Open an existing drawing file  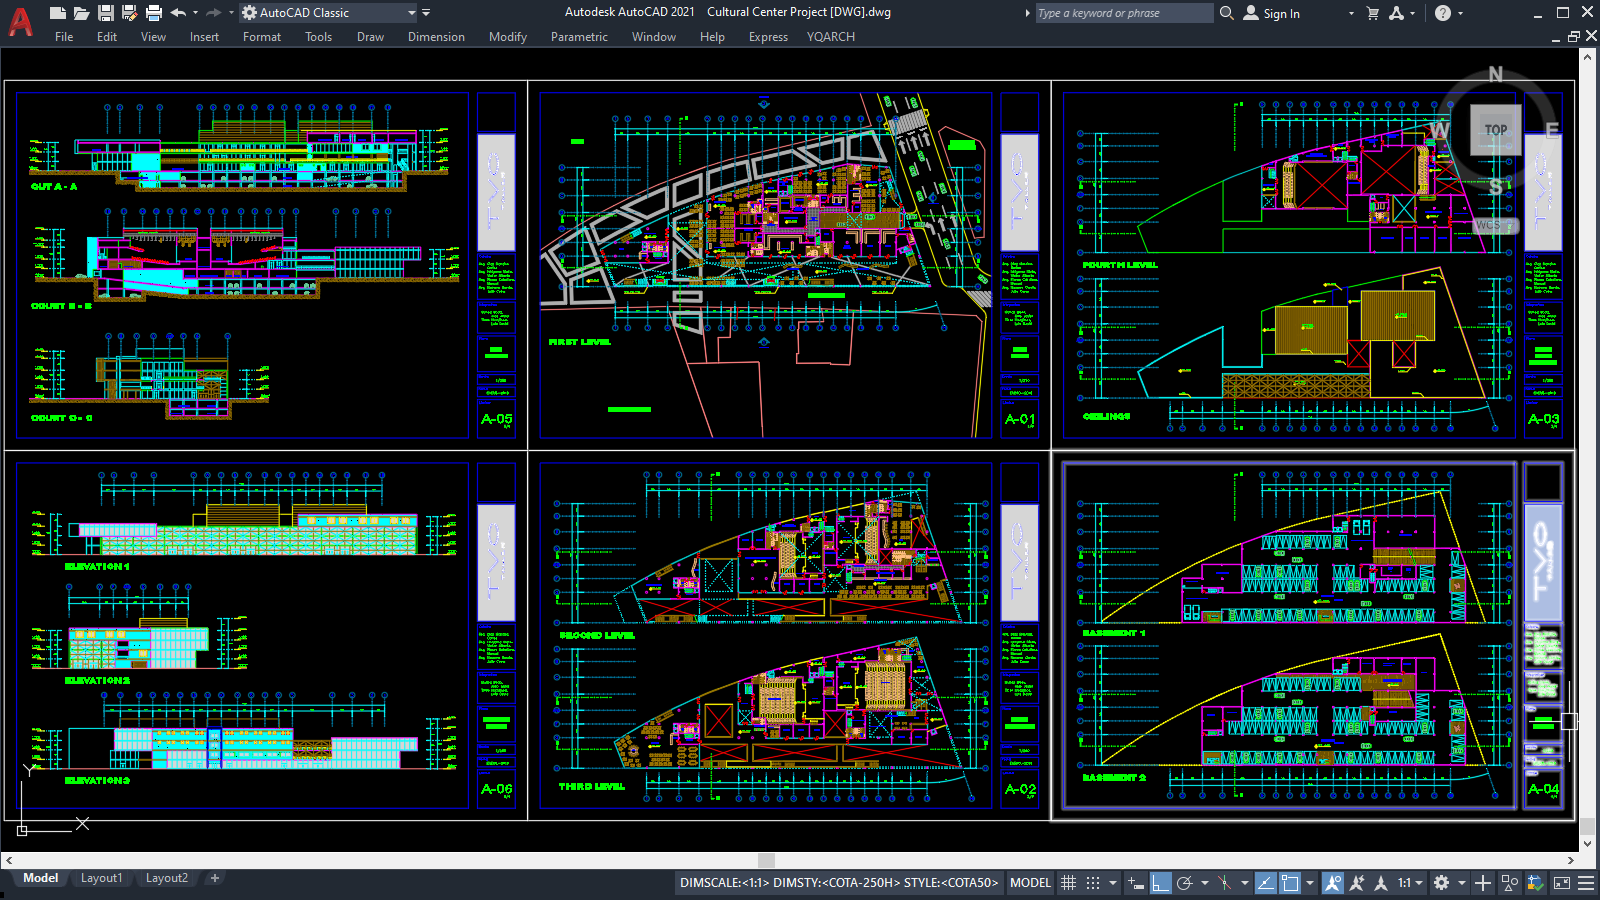pyautogui.click(x=82, y=12)
